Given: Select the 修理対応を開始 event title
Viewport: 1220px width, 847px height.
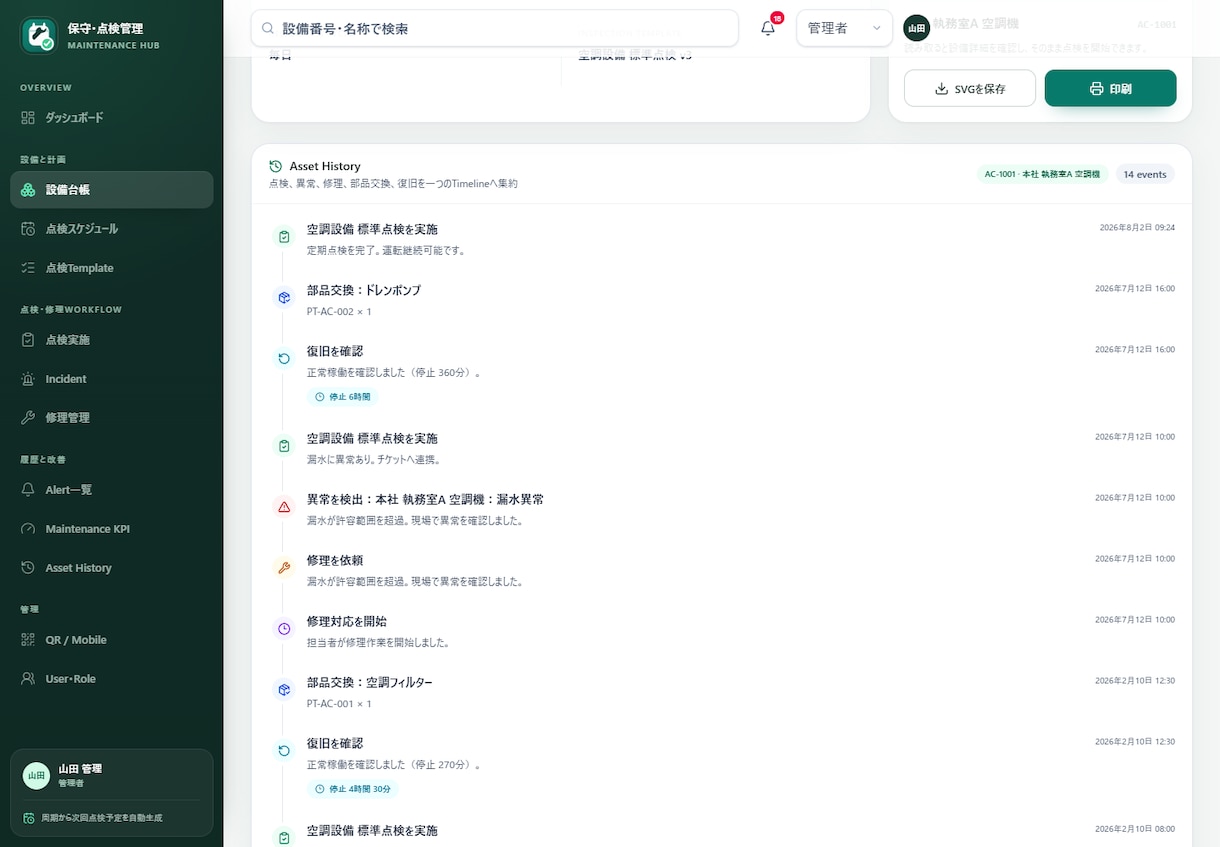Looking at the screenshot, I should (x=347, y=621).
